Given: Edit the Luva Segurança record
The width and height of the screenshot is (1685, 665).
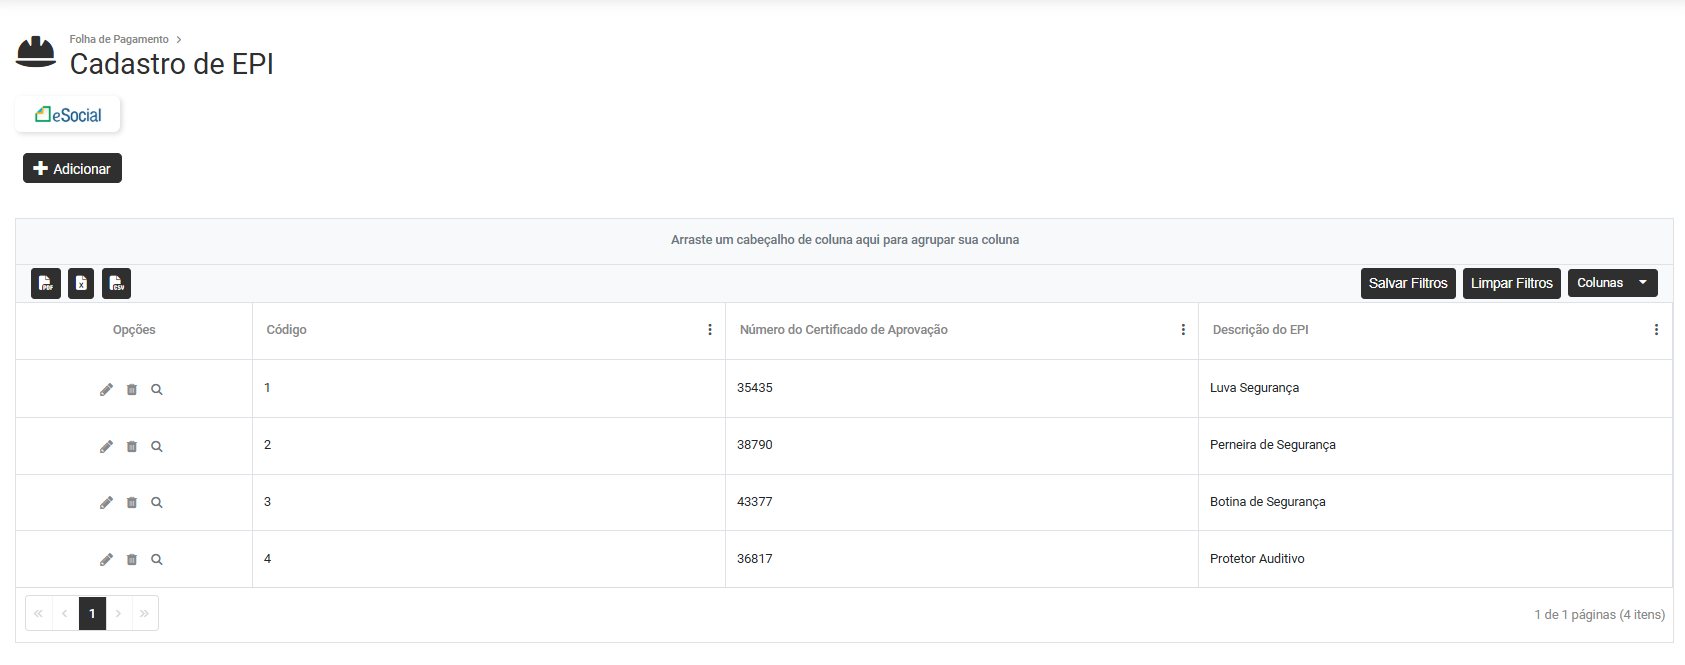Looking at the screenshot, I should point(106,390).
